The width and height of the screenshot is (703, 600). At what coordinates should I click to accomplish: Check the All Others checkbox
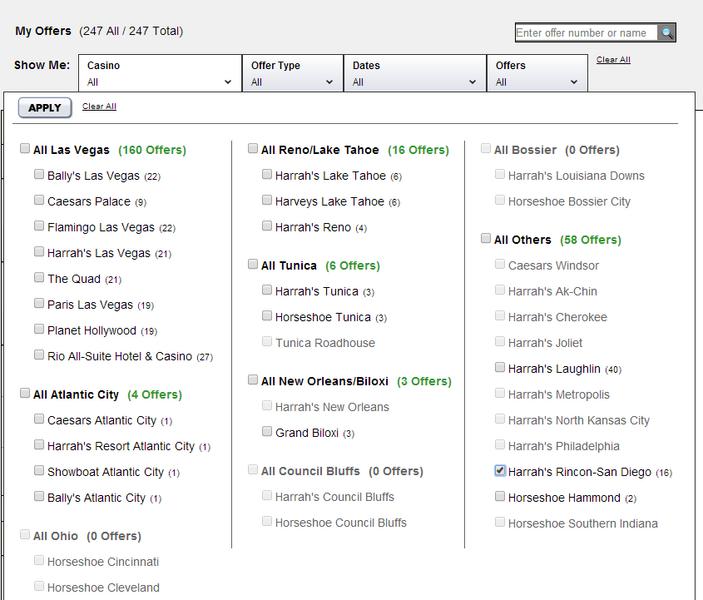(x=486, y=238)
